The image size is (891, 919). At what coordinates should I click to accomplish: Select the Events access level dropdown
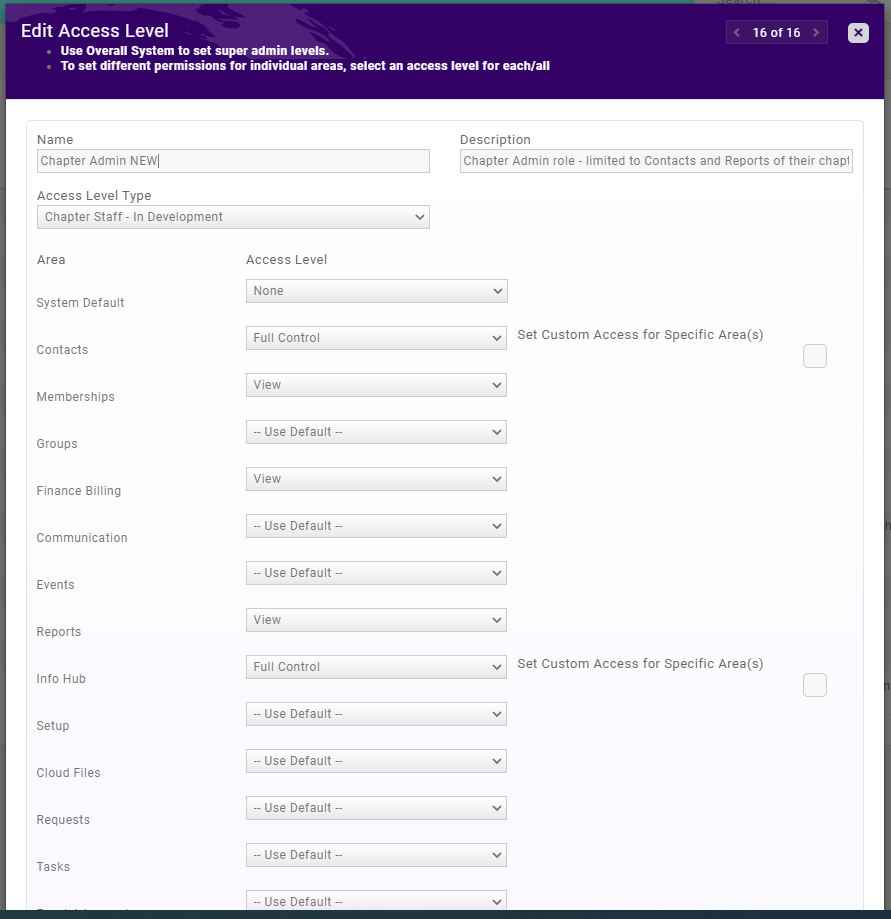(x=376, y=573)
